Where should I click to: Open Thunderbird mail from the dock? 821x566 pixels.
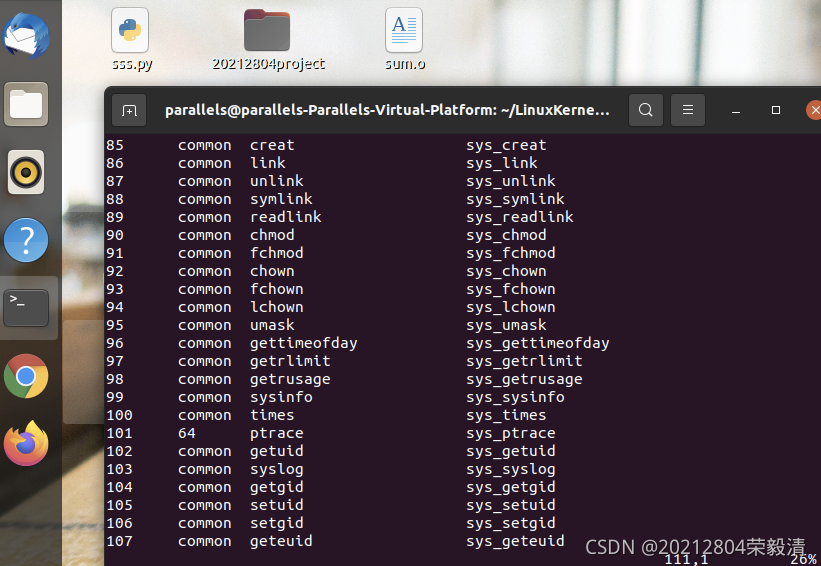point(26,36)
